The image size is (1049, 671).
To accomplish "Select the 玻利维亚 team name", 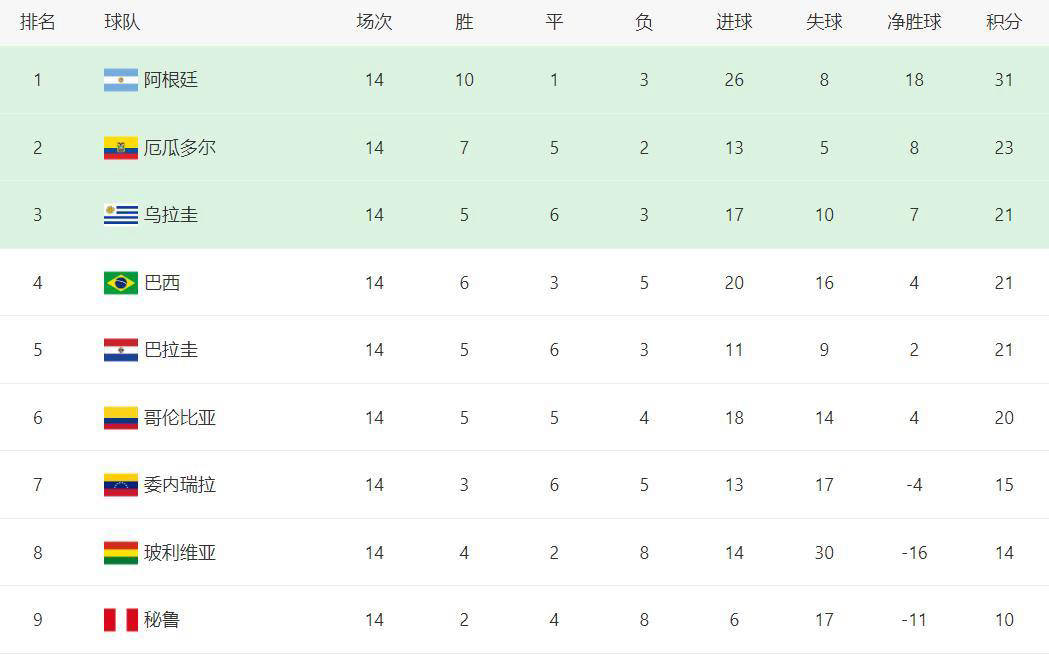I will click(180, 553).
